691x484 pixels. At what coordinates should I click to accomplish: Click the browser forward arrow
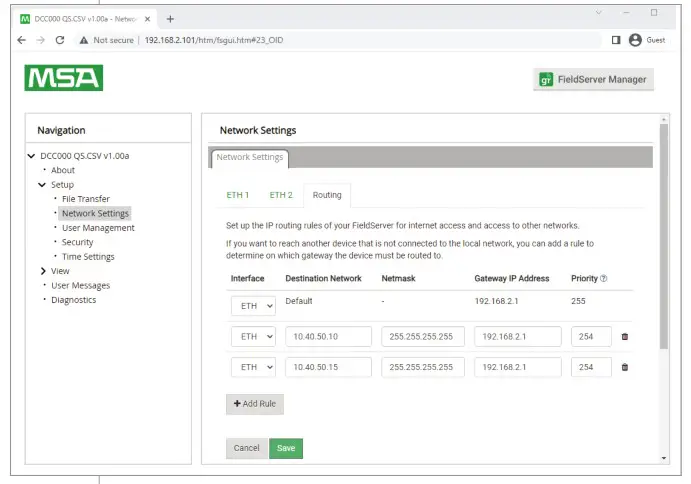tap(41, 40)
